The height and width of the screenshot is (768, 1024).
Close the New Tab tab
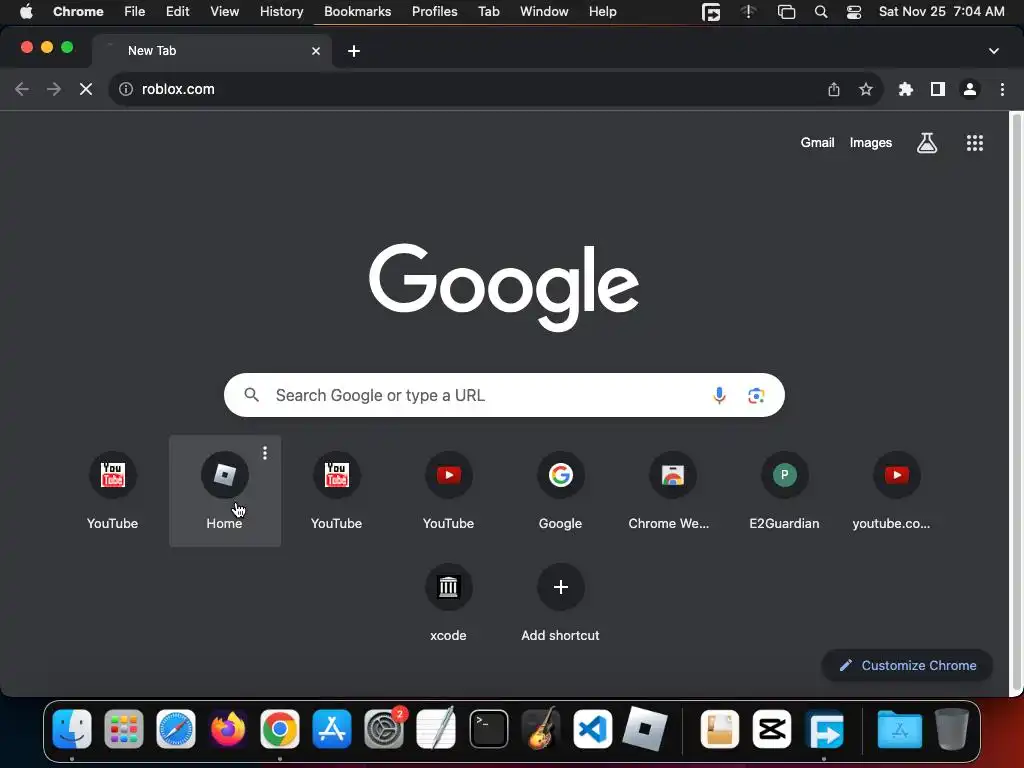pyautogui.click(x=315, y=50)
